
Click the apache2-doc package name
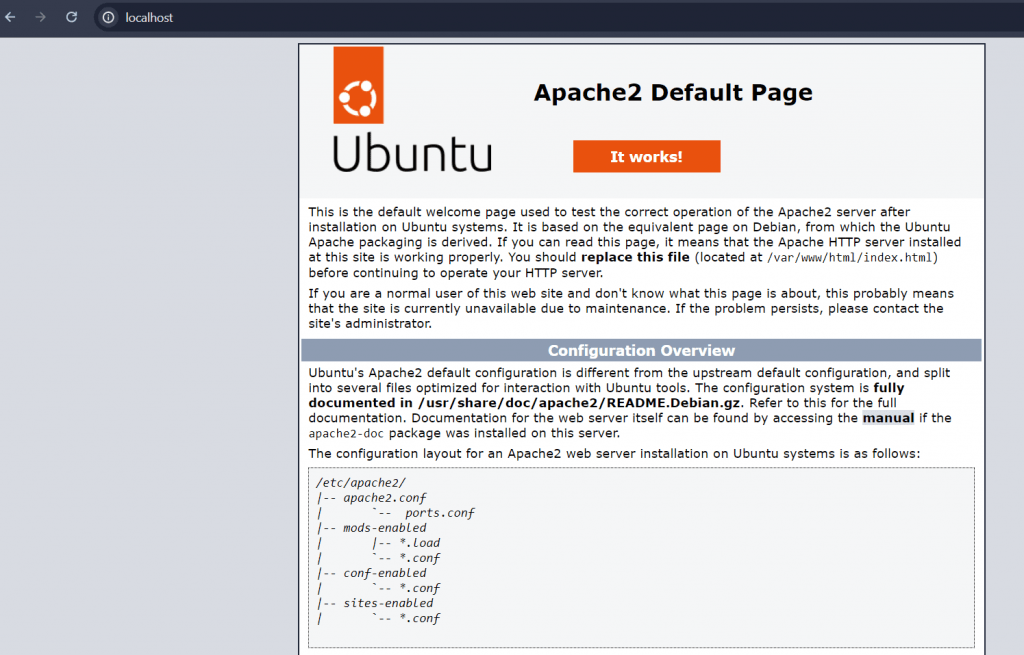click(x=346, y=434)
